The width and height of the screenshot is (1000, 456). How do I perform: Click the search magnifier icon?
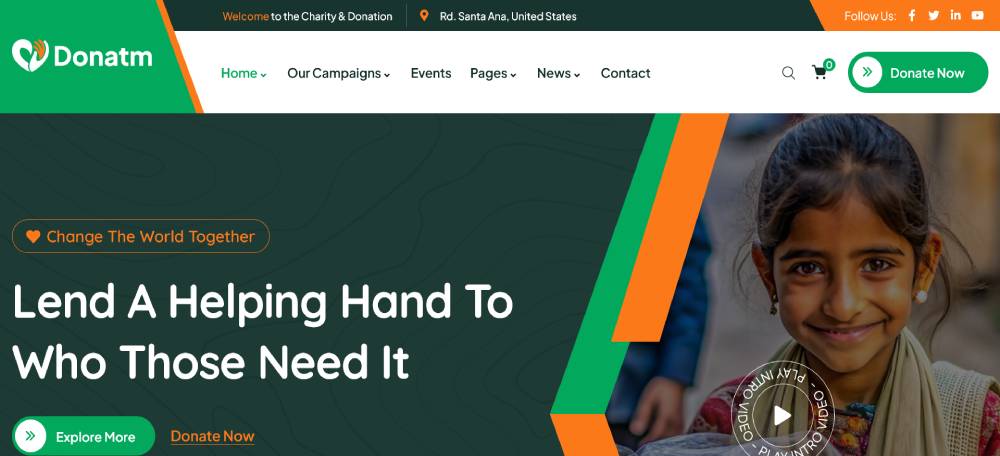pyautogui.click(x=788, y=73)
